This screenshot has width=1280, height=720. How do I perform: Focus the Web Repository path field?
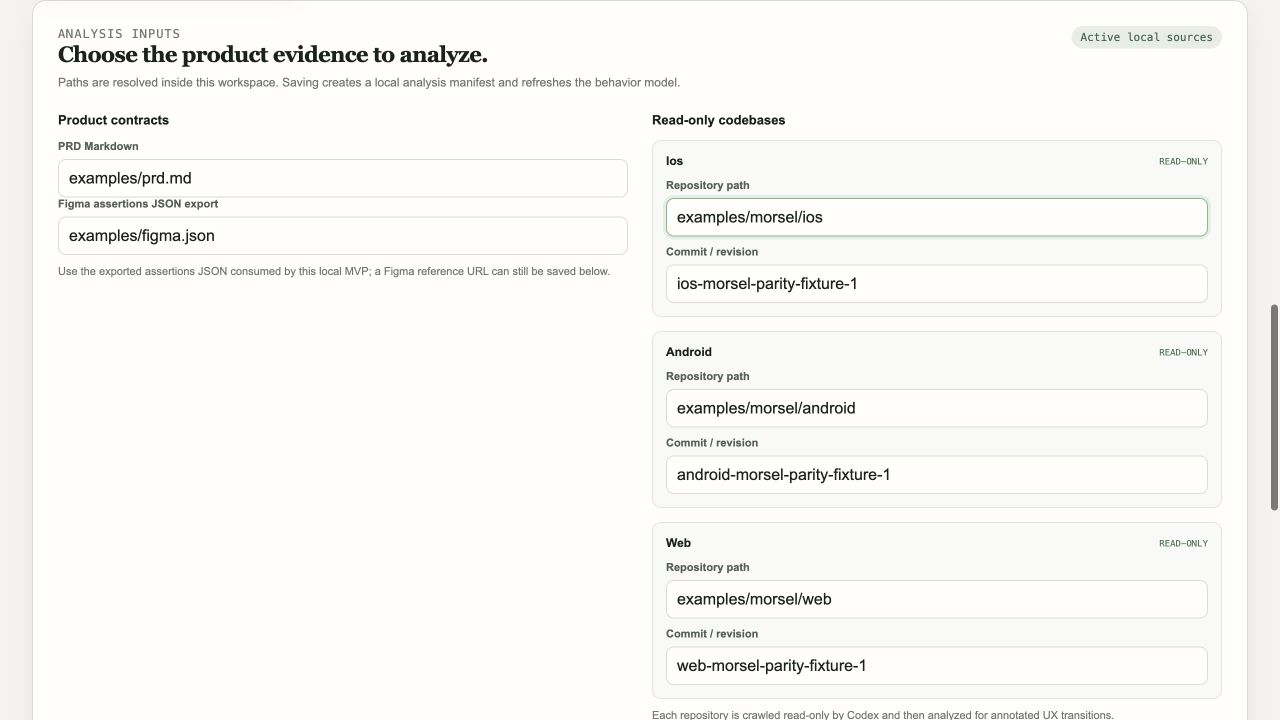936,599
